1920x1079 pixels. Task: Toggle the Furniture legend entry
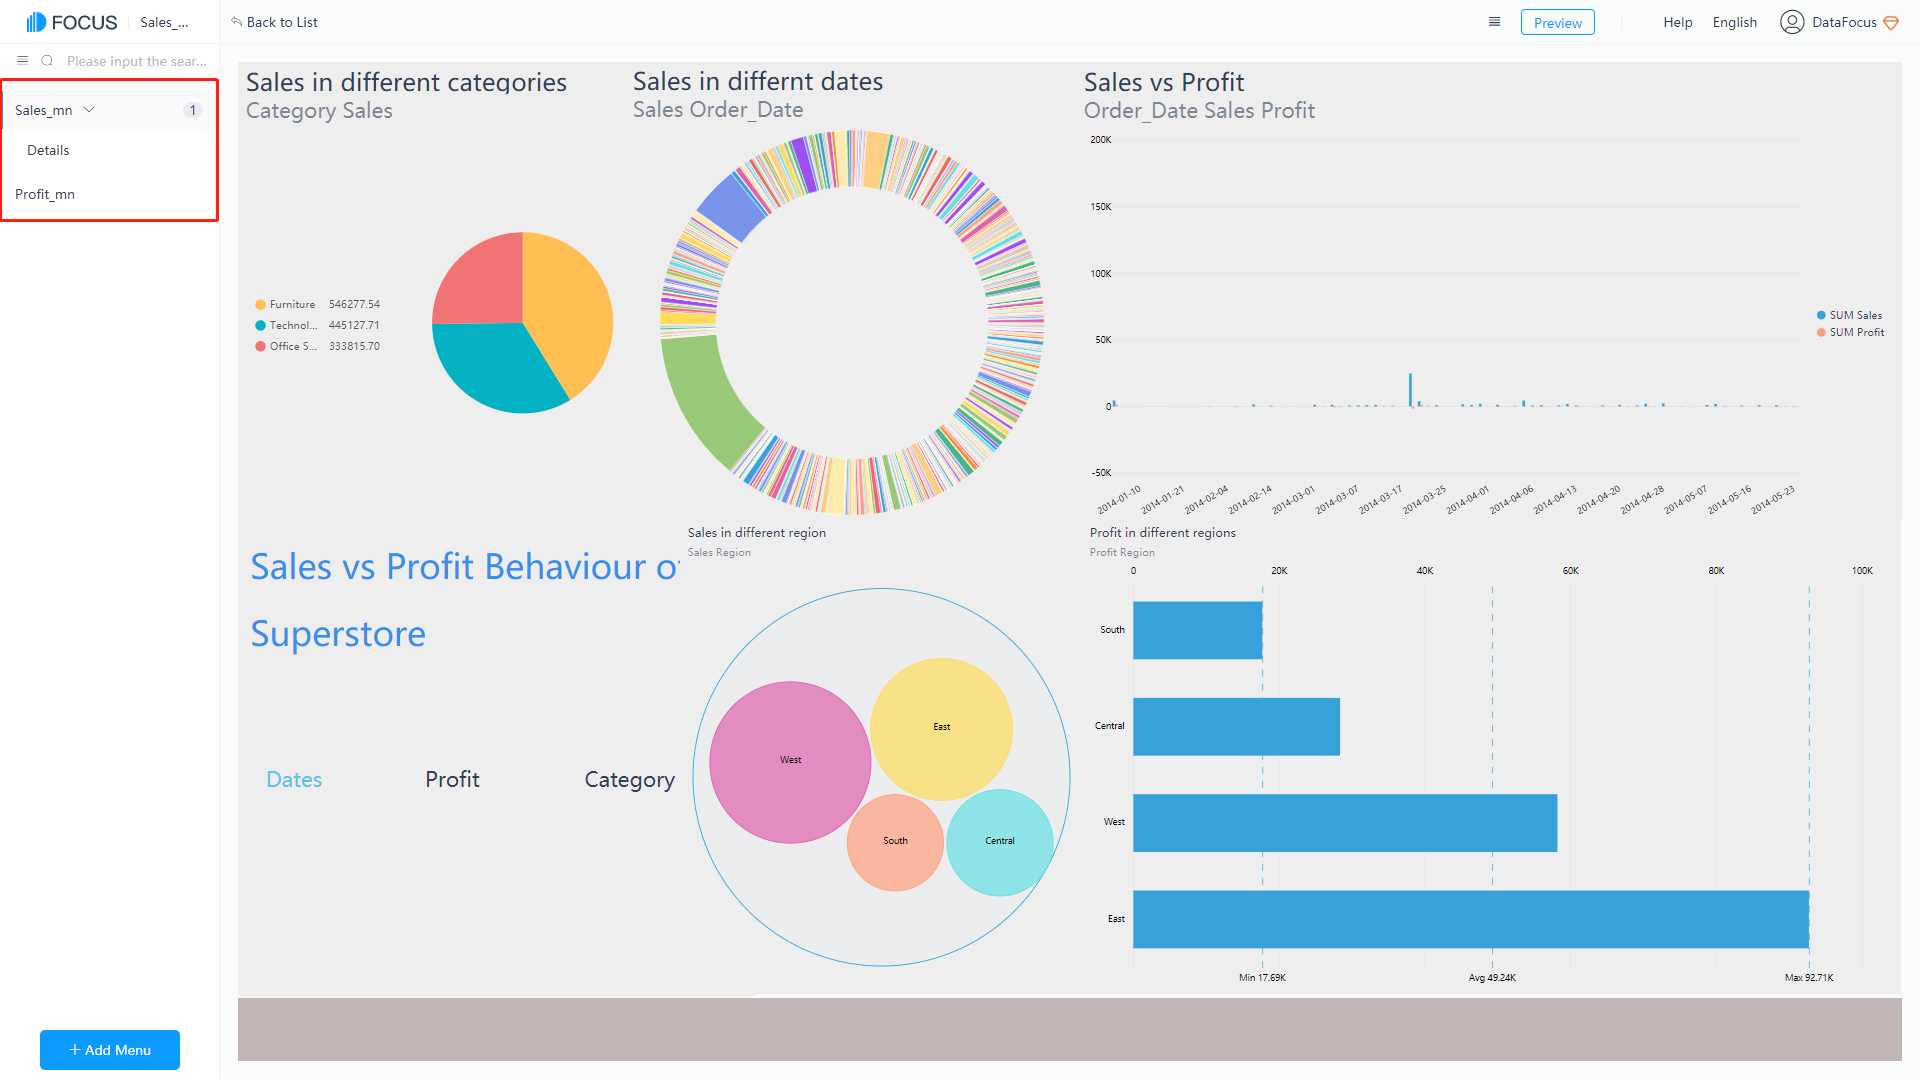coord(286,304)
